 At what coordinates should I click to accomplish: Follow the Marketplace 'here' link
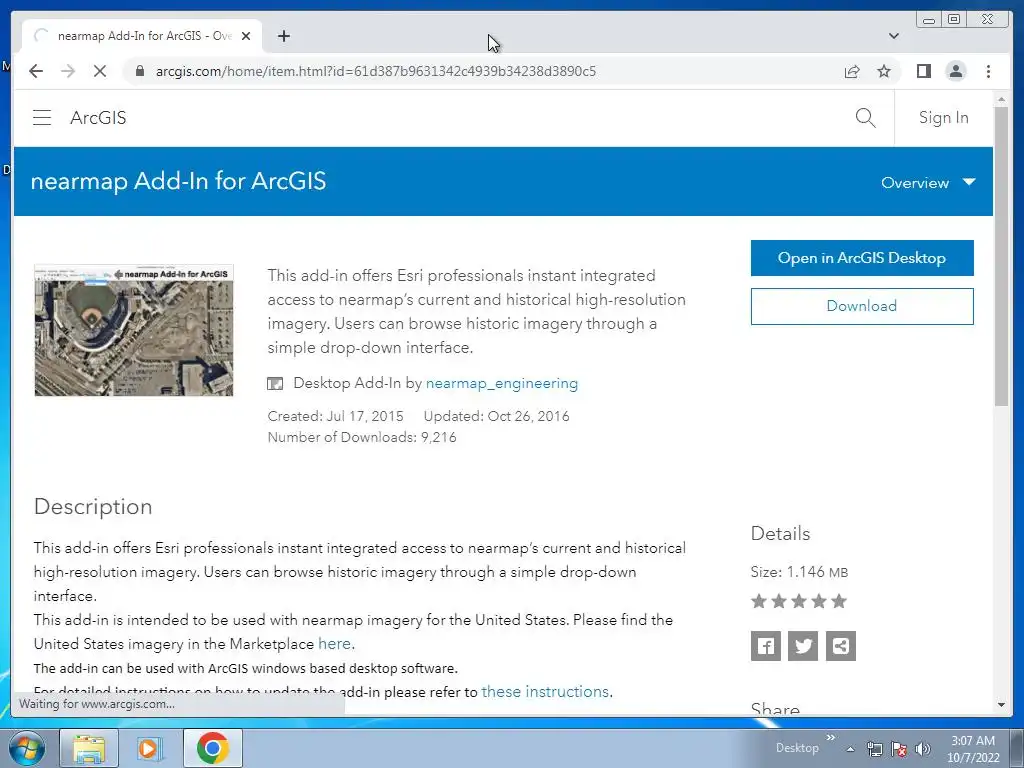(334, 644)
